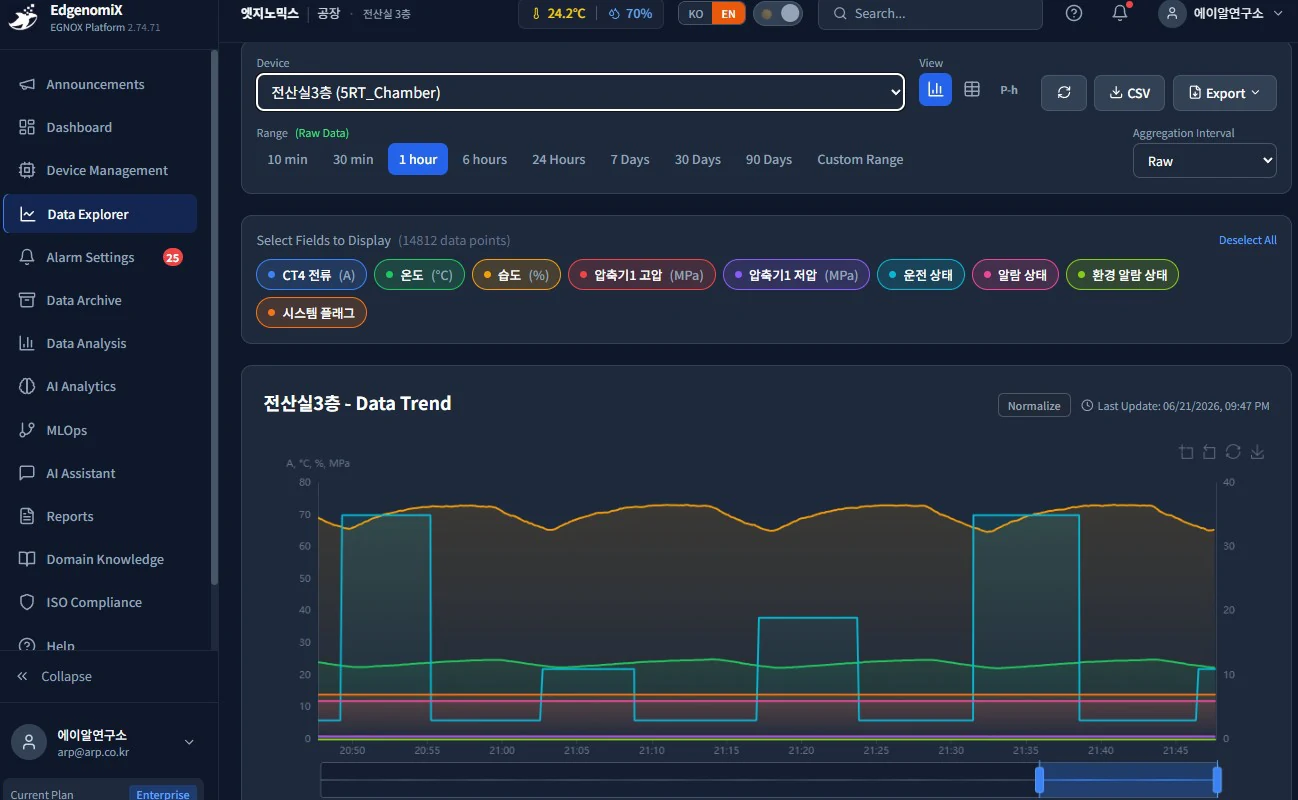Screen dimensions: 1298x800
Task: Click the Data Archive box icon
Action: click(x=27, y=301)
